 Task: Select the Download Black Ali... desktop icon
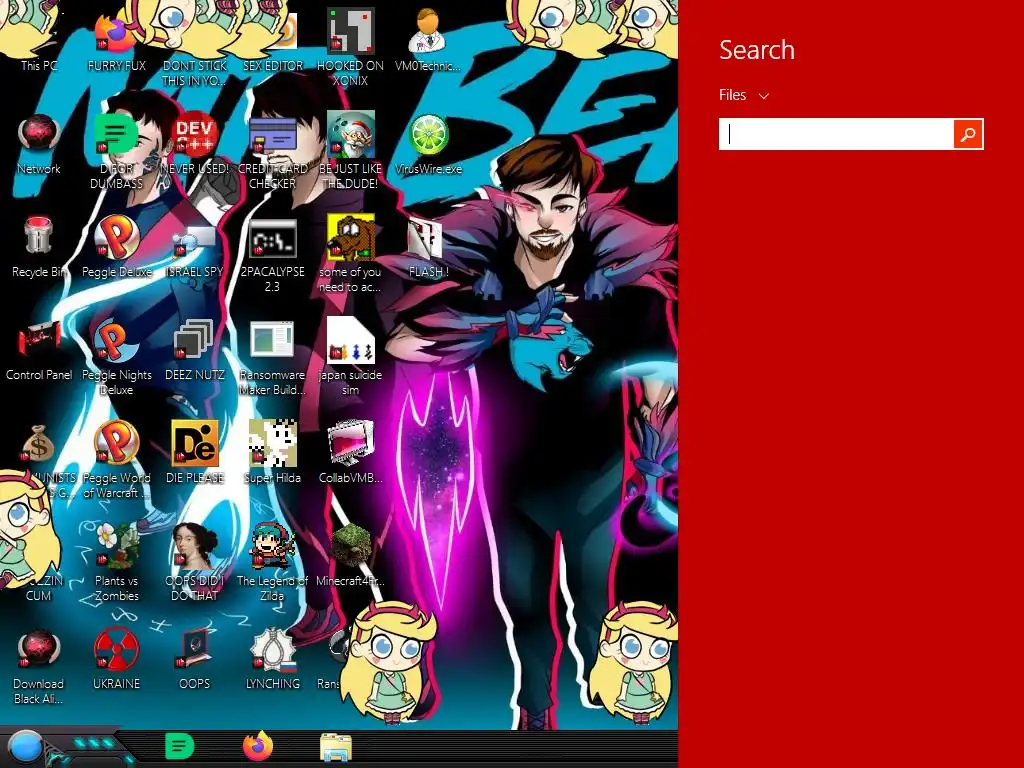[x=39, y=666]
